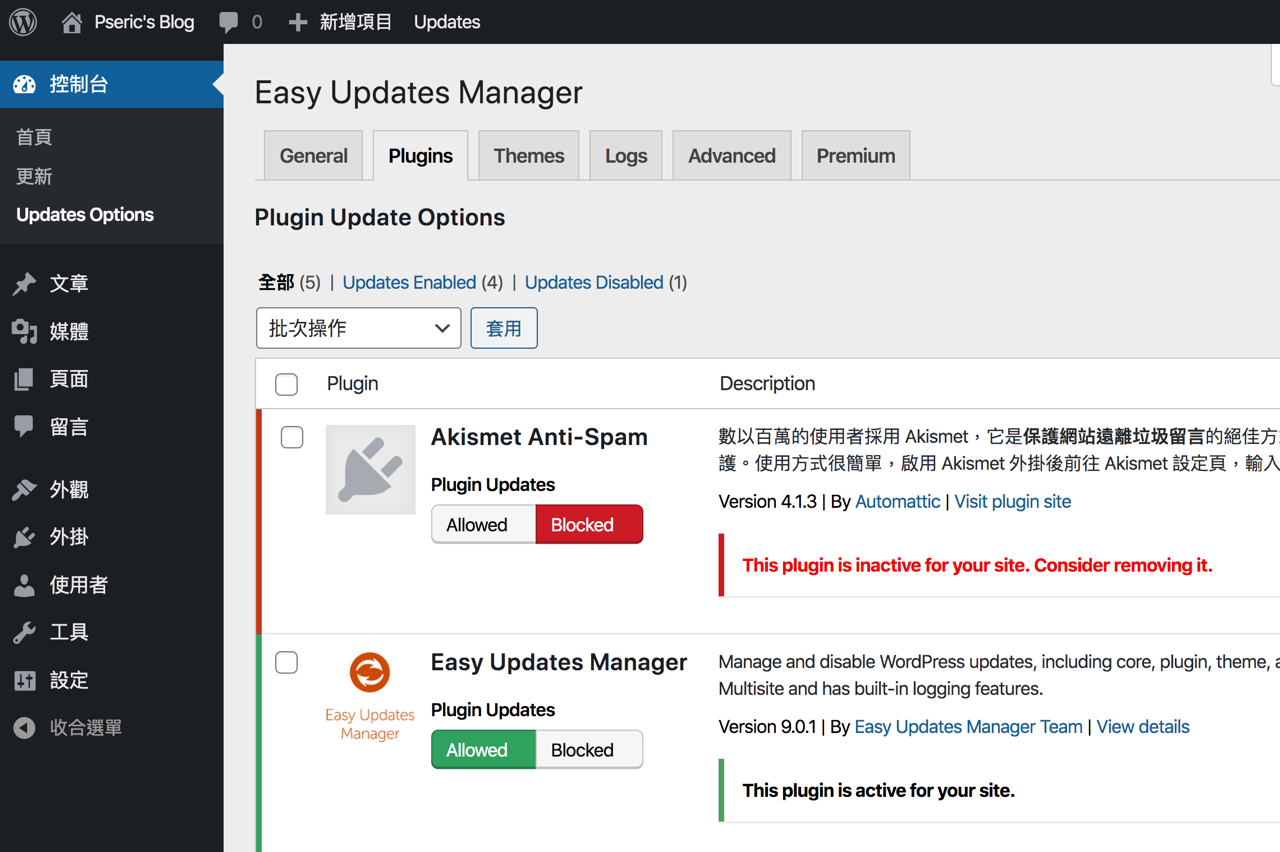
Task: Click the collapse arrow icon for 收合選單
Action: (25, 728)
